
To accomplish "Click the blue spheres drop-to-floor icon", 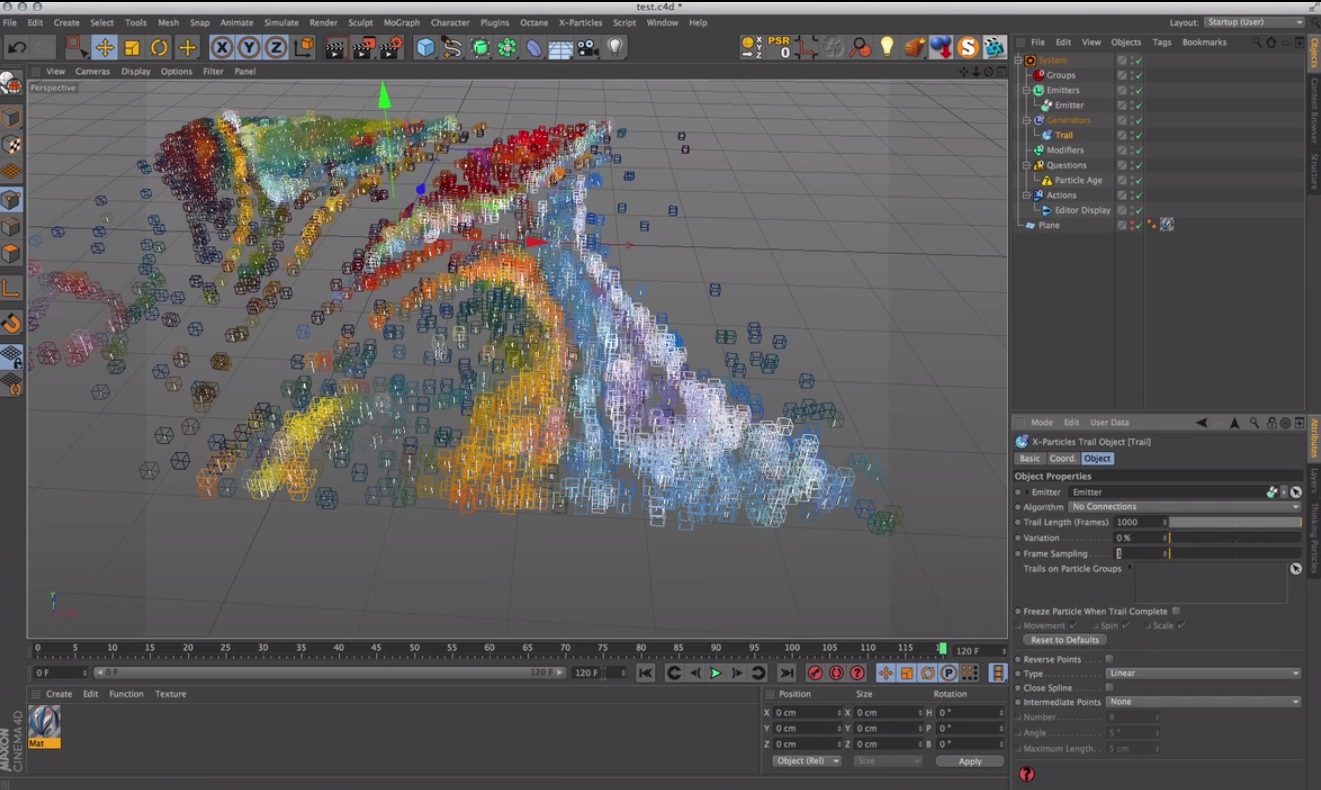I will (940, 47).
